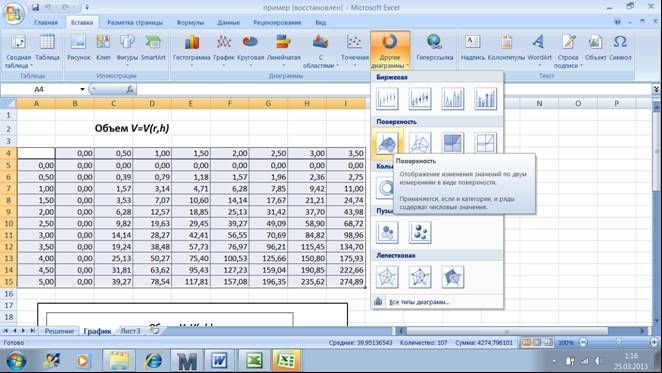Expand the formula bar
This screenshot has width=662, height=373.
(x=656, y=89)
